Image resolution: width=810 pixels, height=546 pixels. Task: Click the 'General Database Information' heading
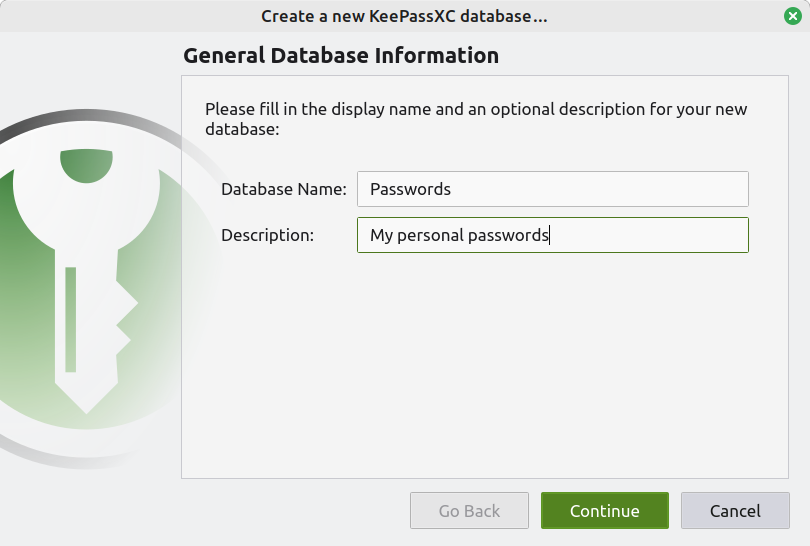(x=341, y=55)
